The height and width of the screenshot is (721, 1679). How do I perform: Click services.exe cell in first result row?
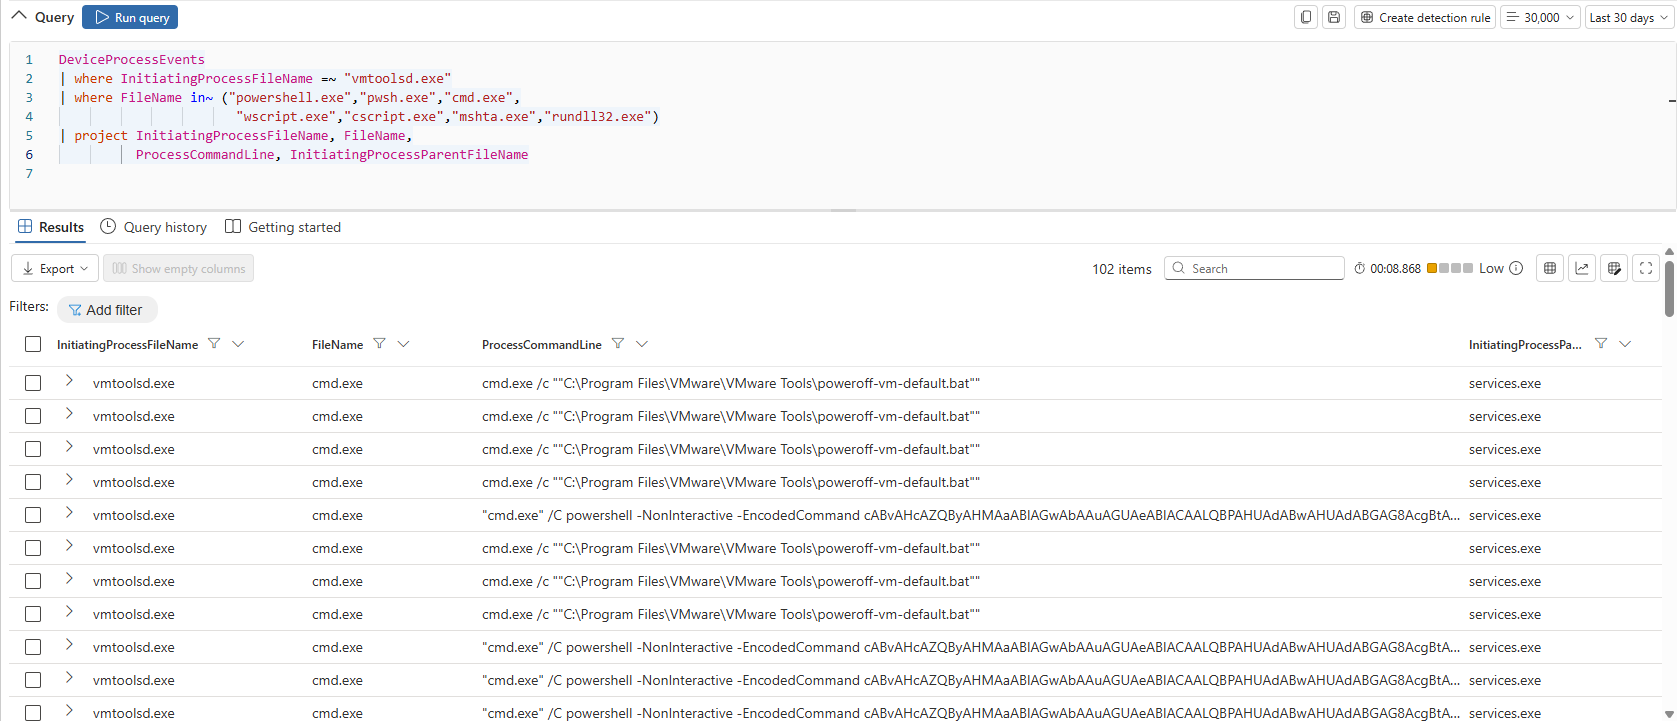pyautogui.click(x=1505, y=383)
